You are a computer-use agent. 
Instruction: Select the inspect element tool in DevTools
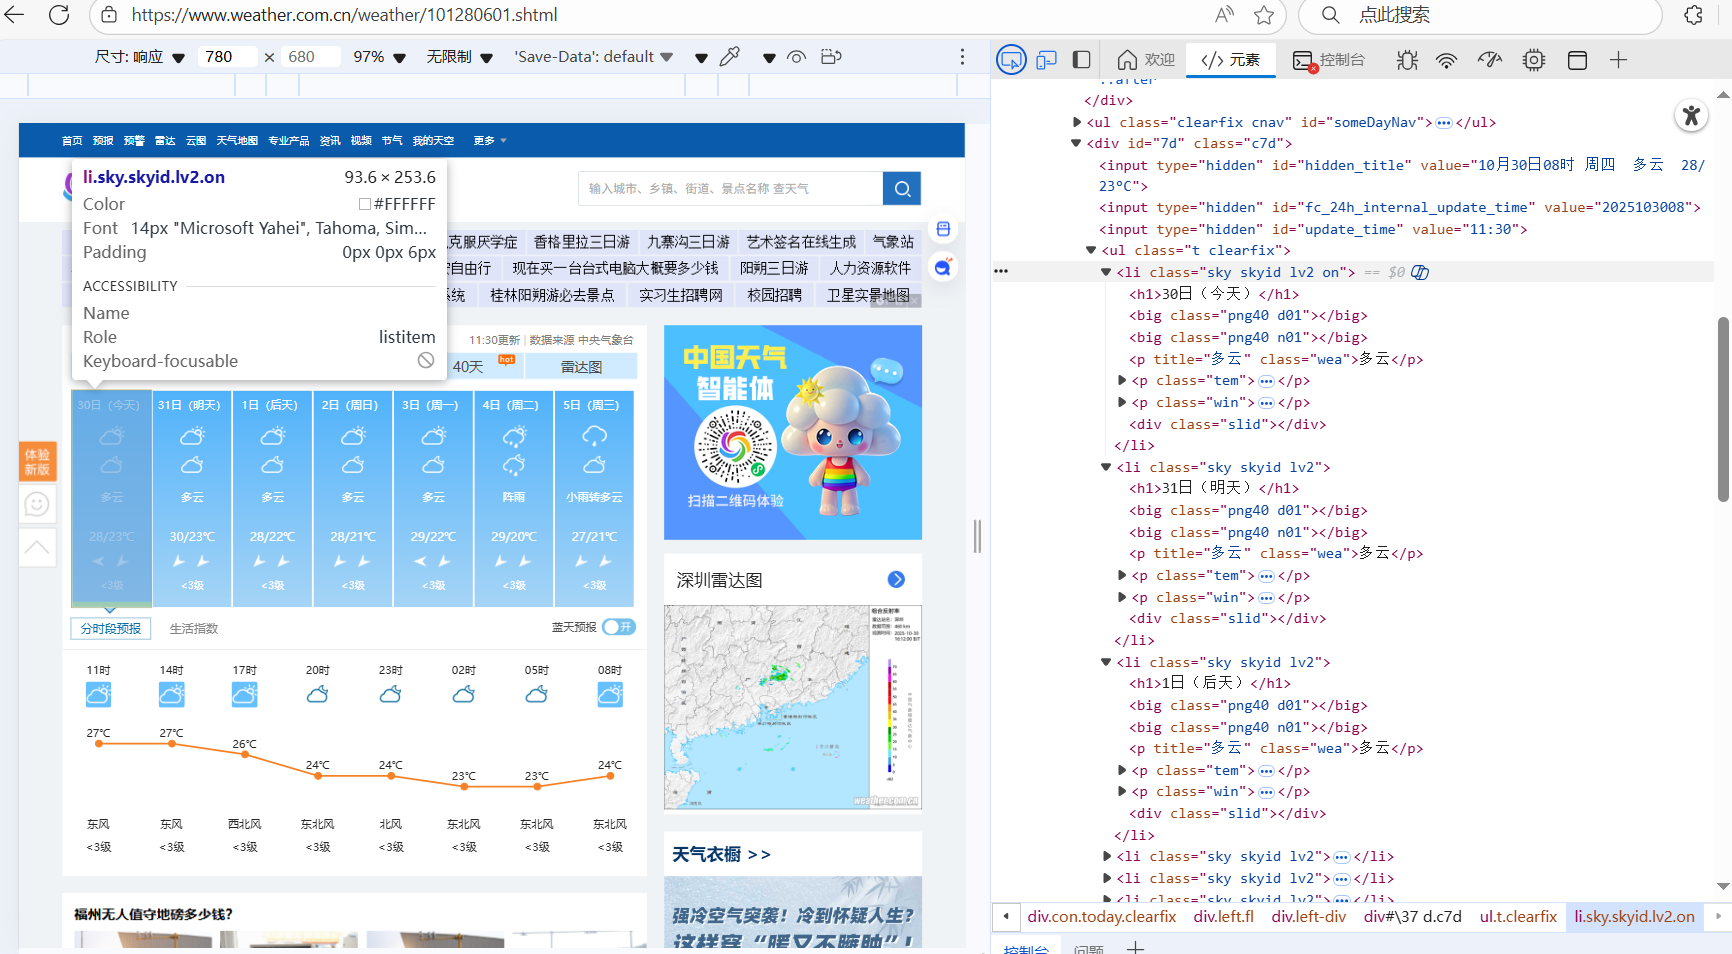pyautogui.click(x=1011, y=59)
